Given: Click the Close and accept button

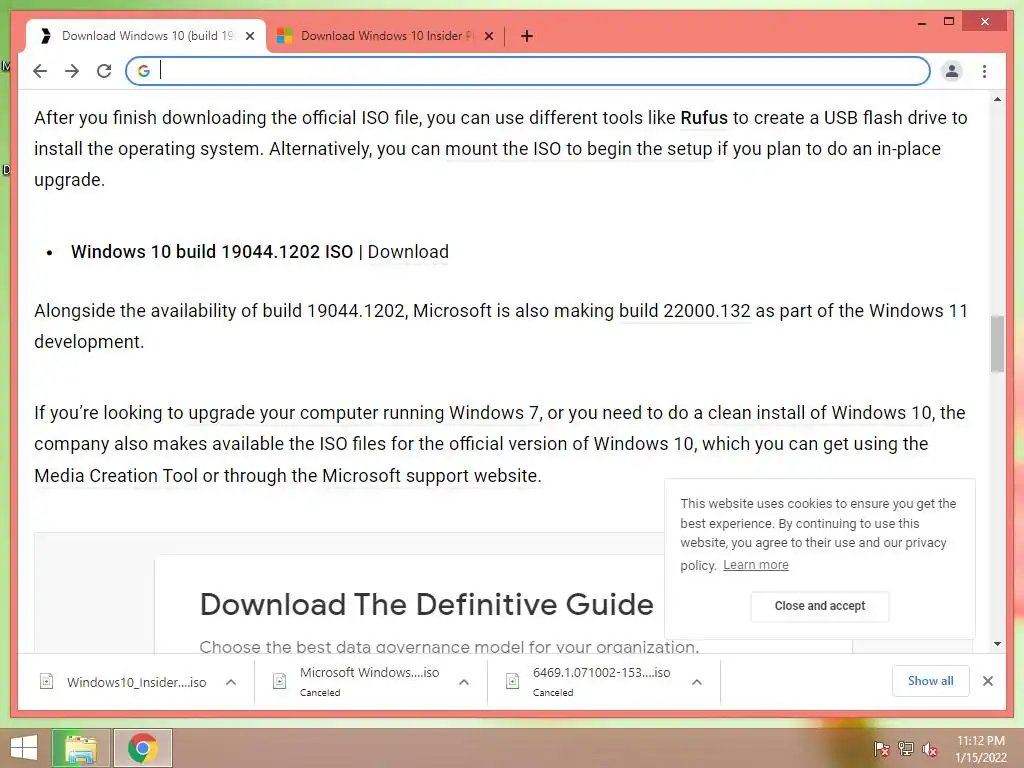Looking at the screenshot, I should [x=820, y=606].
